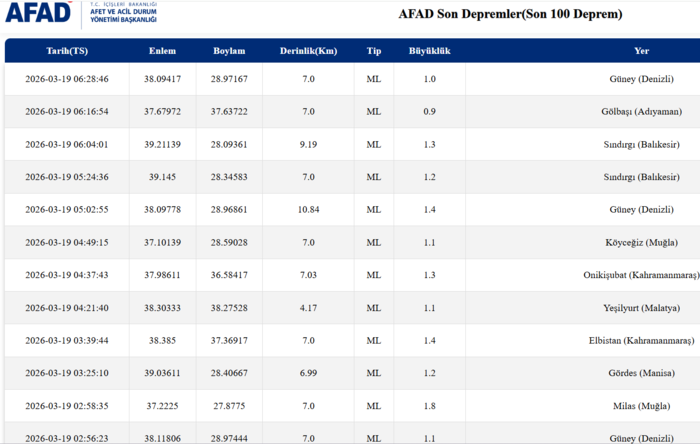Viewport: 700px width, 444px height.
Task: Click latitude value 39.145
Action: click(162, 177)
